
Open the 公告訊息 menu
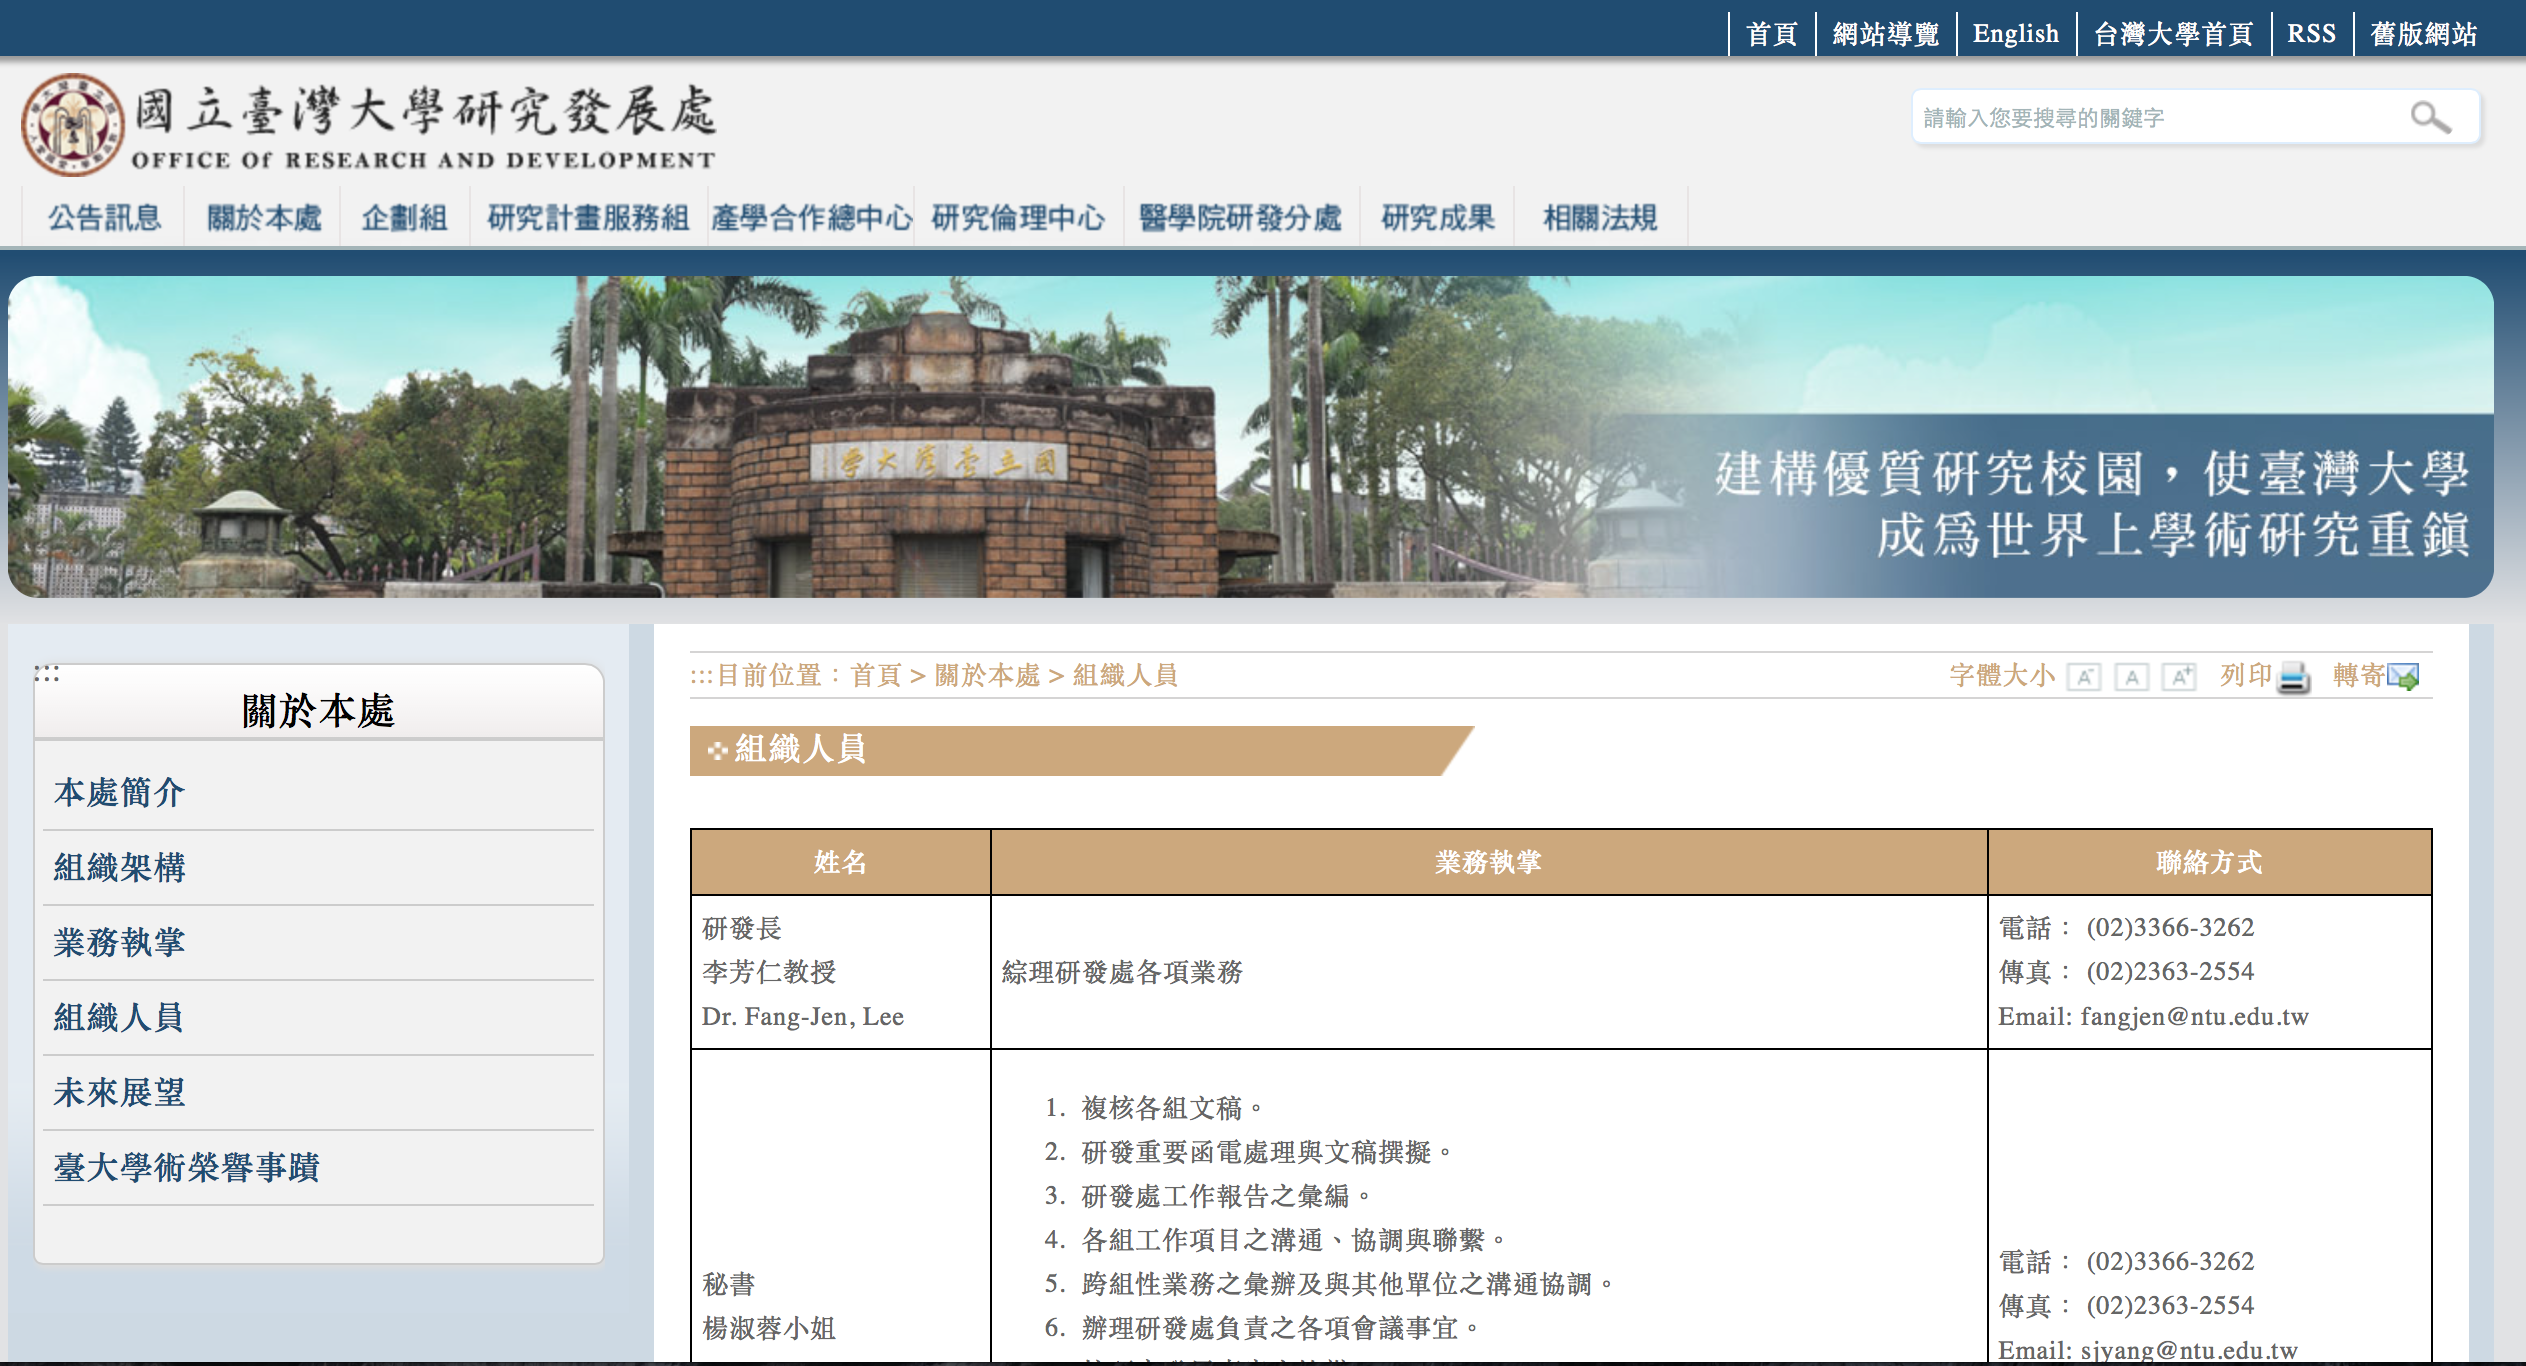[104, 217]
